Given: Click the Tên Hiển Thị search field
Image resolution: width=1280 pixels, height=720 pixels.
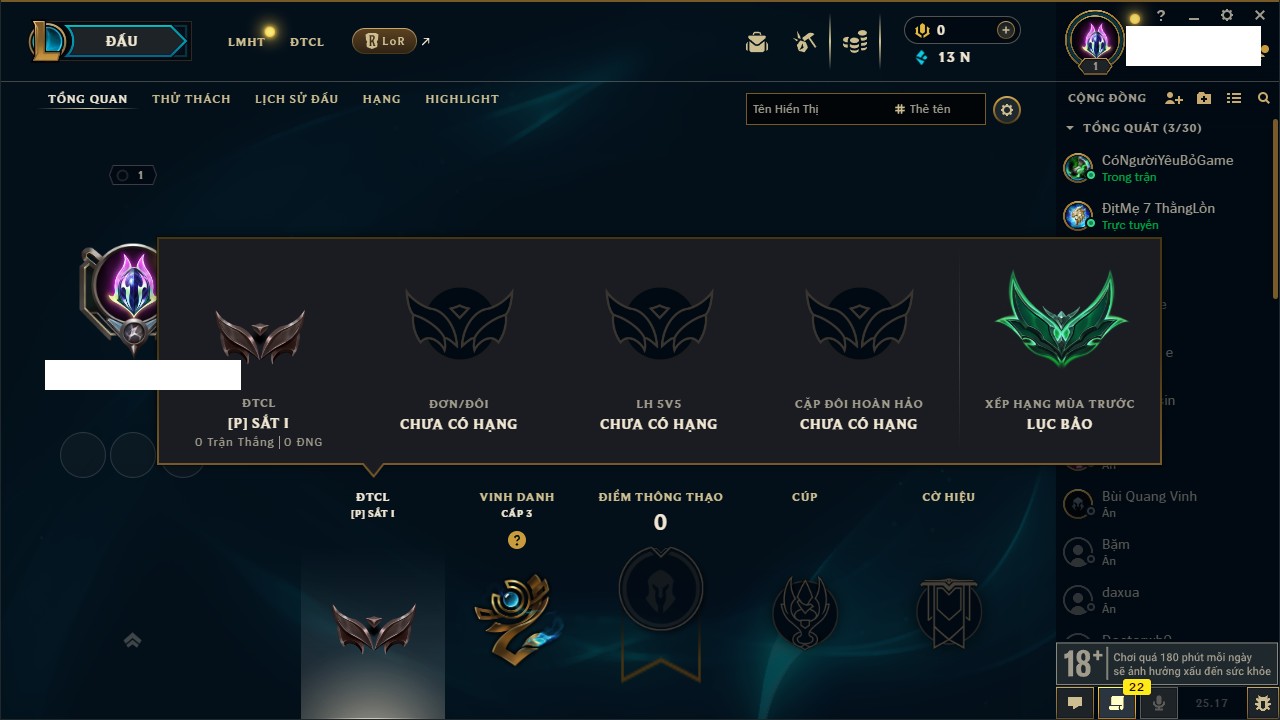Looking at the screenshot, I should [x=817, y=109].
